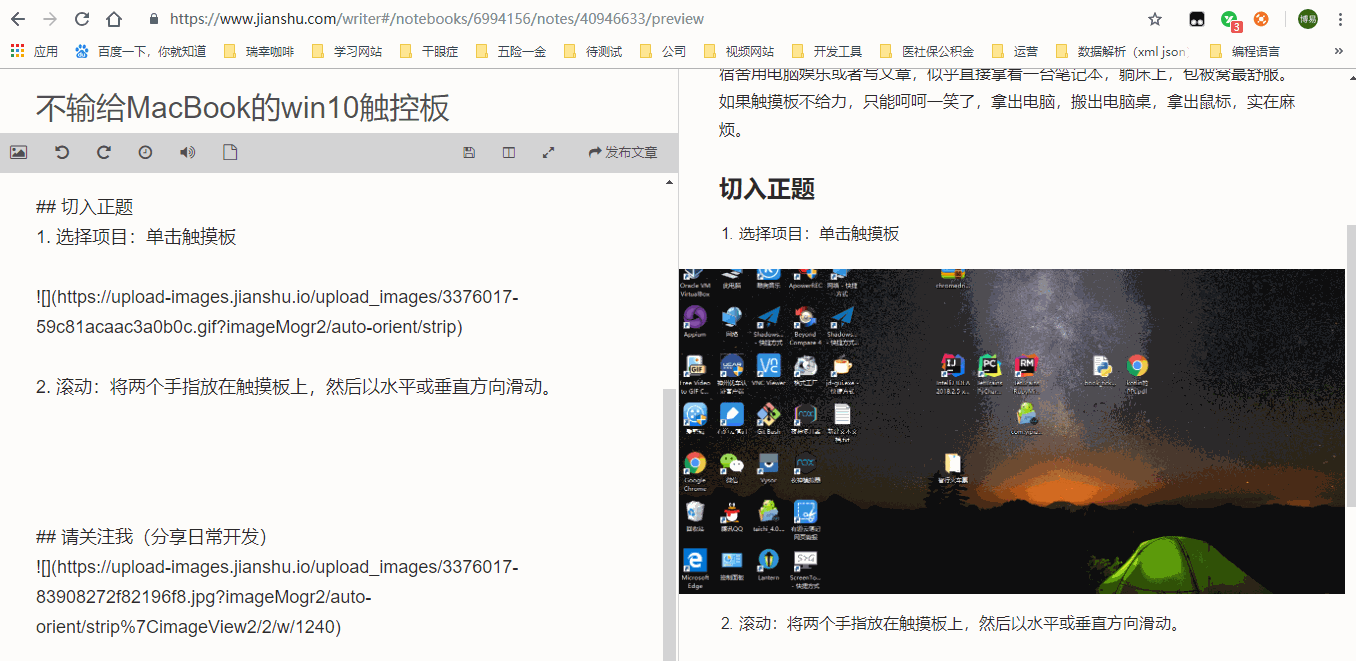The image size is (1356, 661).
Task: Insert image using editor toolbar icon
Action: tap(18, 152)
